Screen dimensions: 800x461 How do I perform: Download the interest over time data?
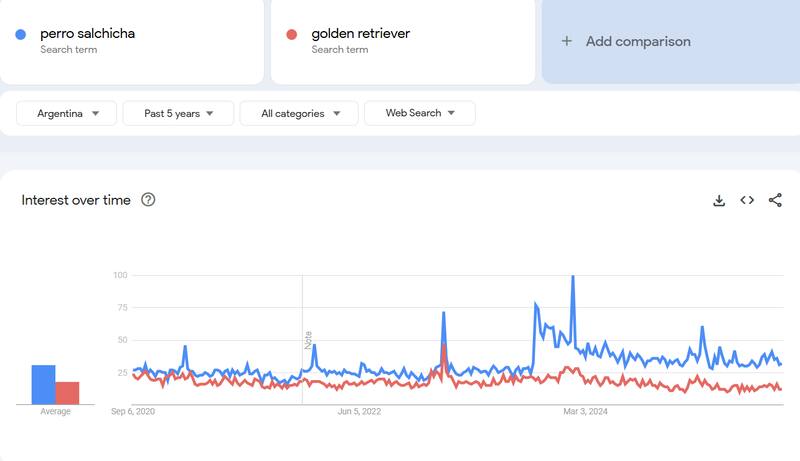click(718, 200)
